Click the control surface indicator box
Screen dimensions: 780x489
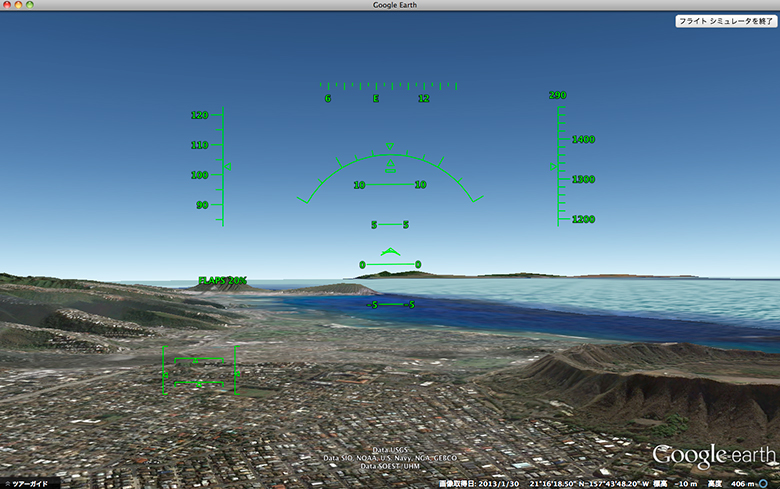coord(198,372)
